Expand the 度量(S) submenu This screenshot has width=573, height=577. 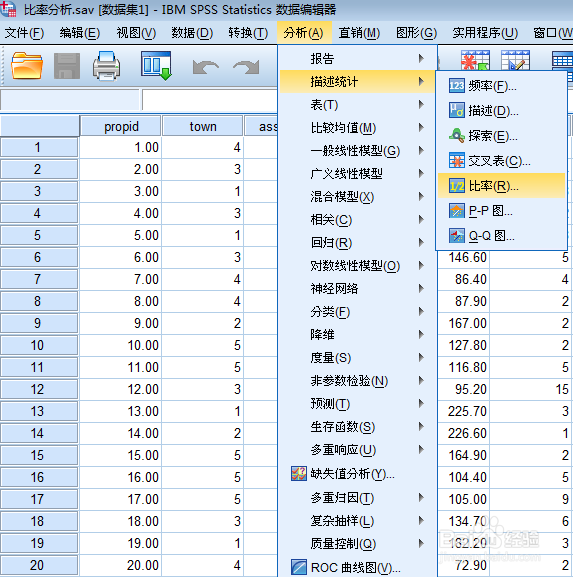[358, 358]
